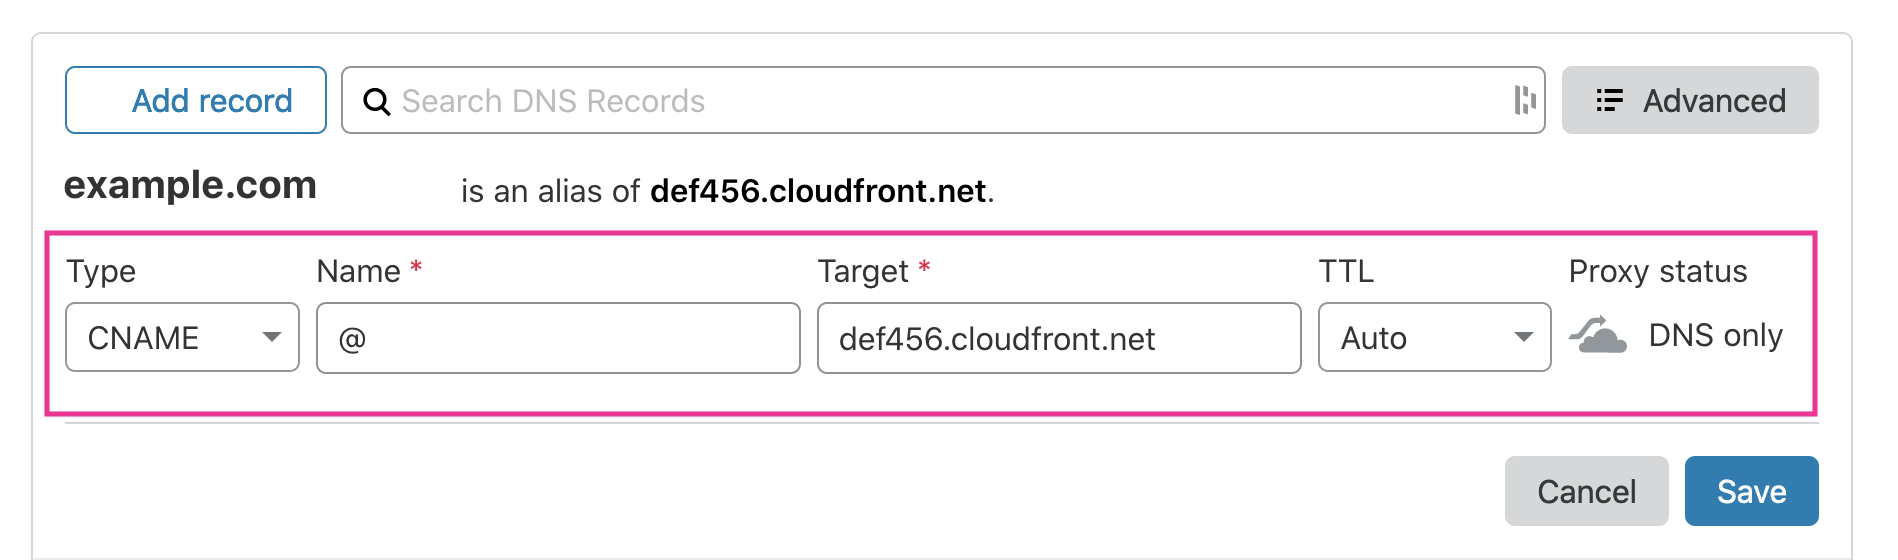Click the DNS only proxy label
Screen dimensions: 1898x560
(1715, 335)
